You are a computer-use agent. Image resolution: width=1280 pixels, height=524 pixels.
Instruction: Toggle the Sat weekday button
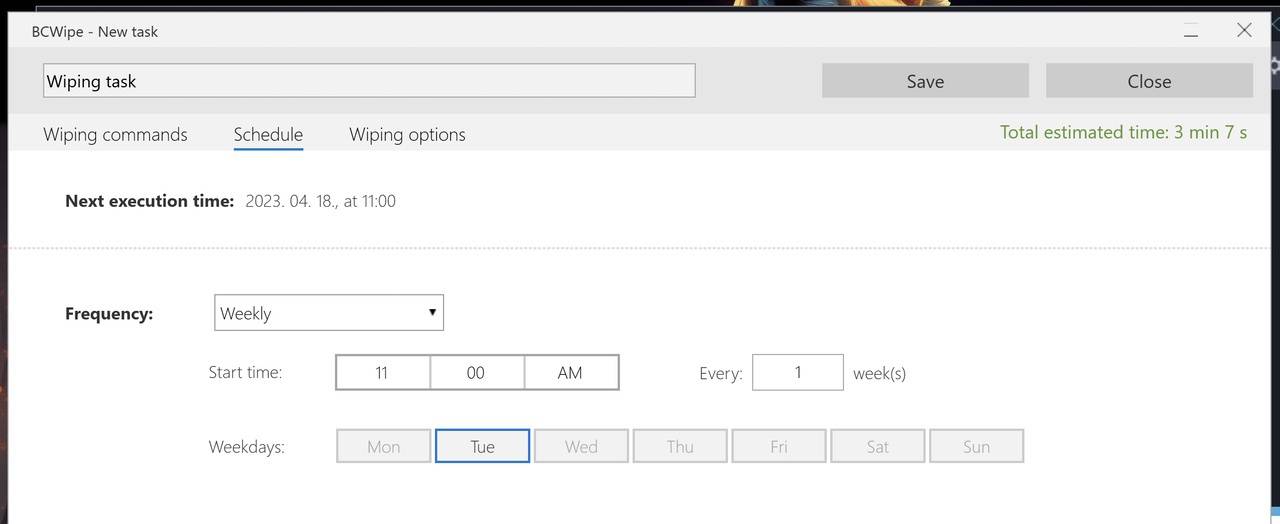coord(877,446)
